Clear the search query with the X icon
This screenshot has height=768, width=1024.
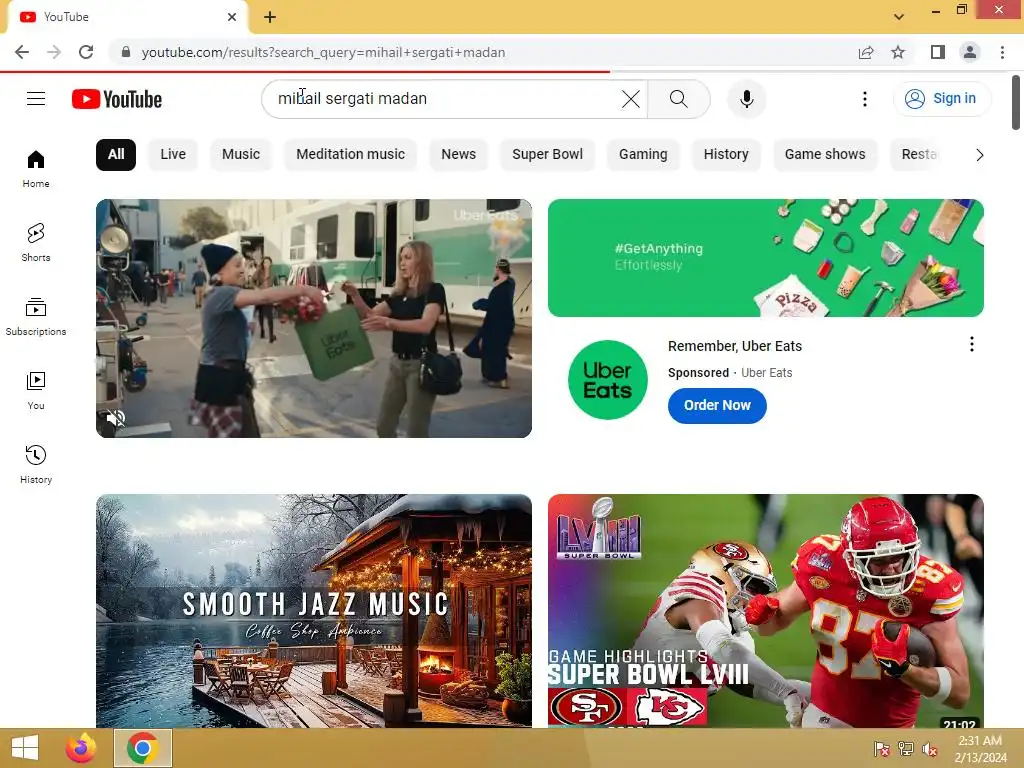(x=630, y=99)
